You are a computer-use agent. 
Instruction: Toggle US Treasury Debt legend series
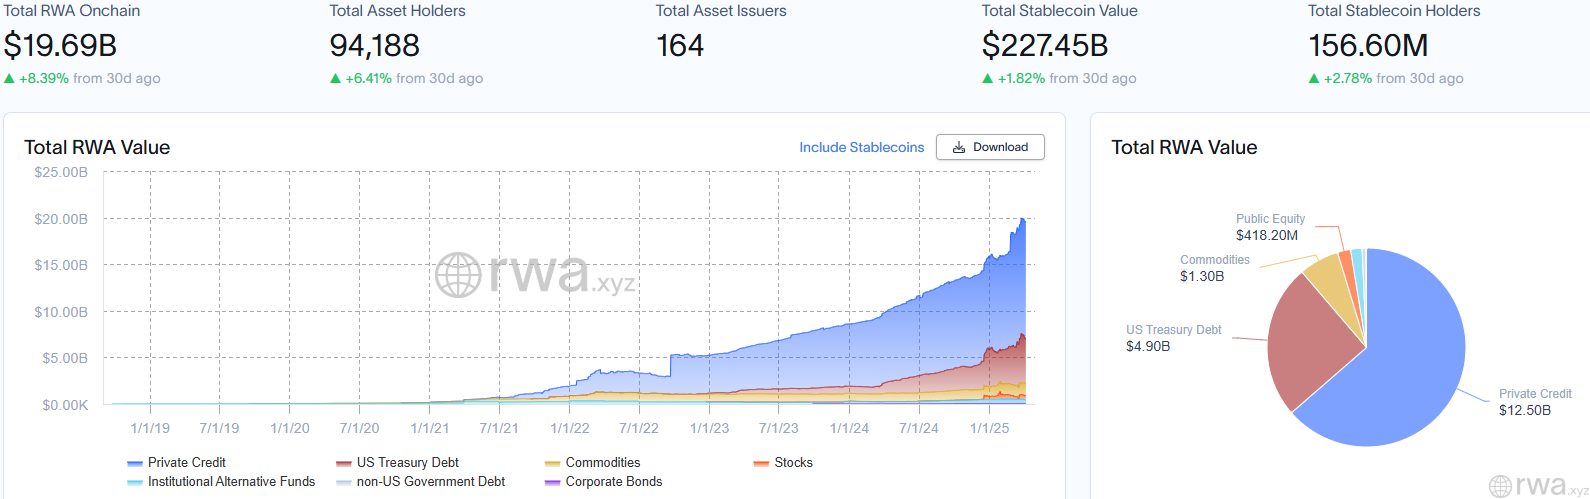398,463
